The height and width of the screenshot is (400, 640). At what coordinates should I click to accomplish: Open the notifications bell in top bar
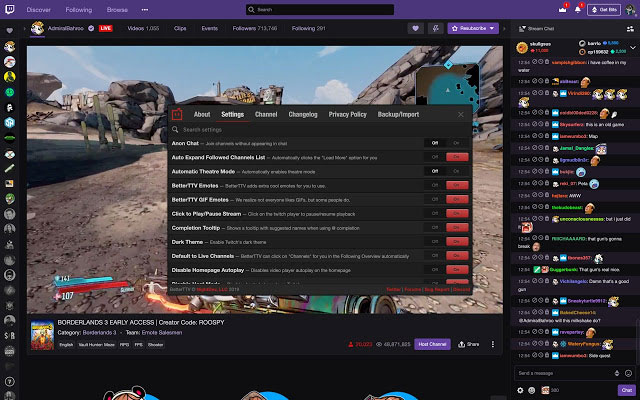[x=578, y=9]
